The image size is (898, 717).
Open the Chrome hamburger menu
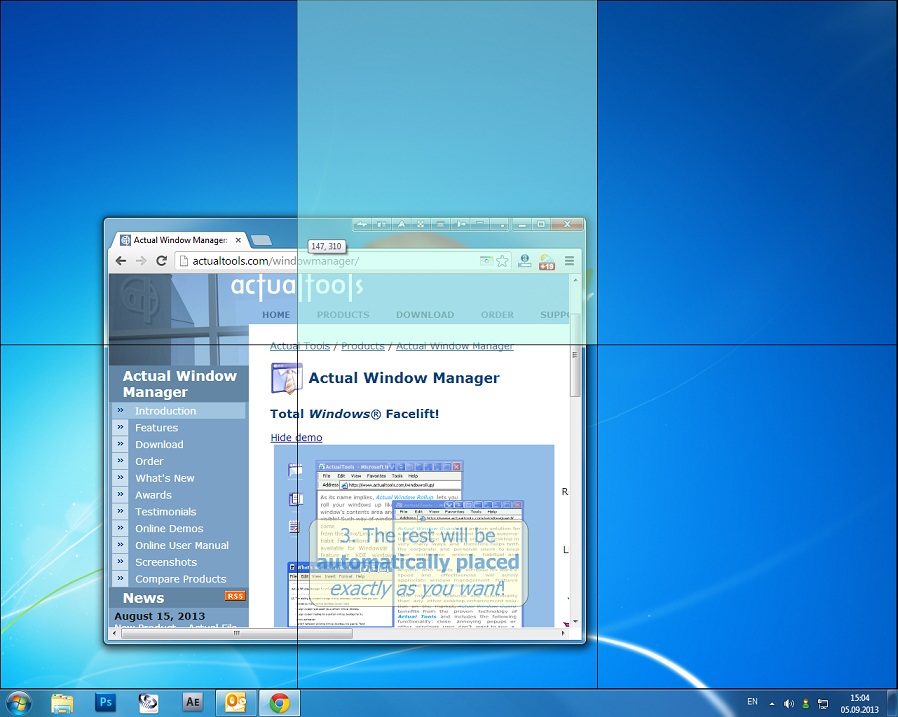click(569, 261)
